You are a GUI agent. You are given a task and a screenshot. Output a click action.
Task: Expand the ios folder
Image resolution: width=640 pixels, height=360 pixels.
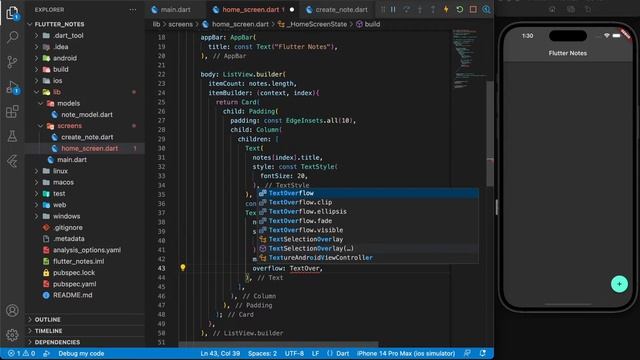57,81
